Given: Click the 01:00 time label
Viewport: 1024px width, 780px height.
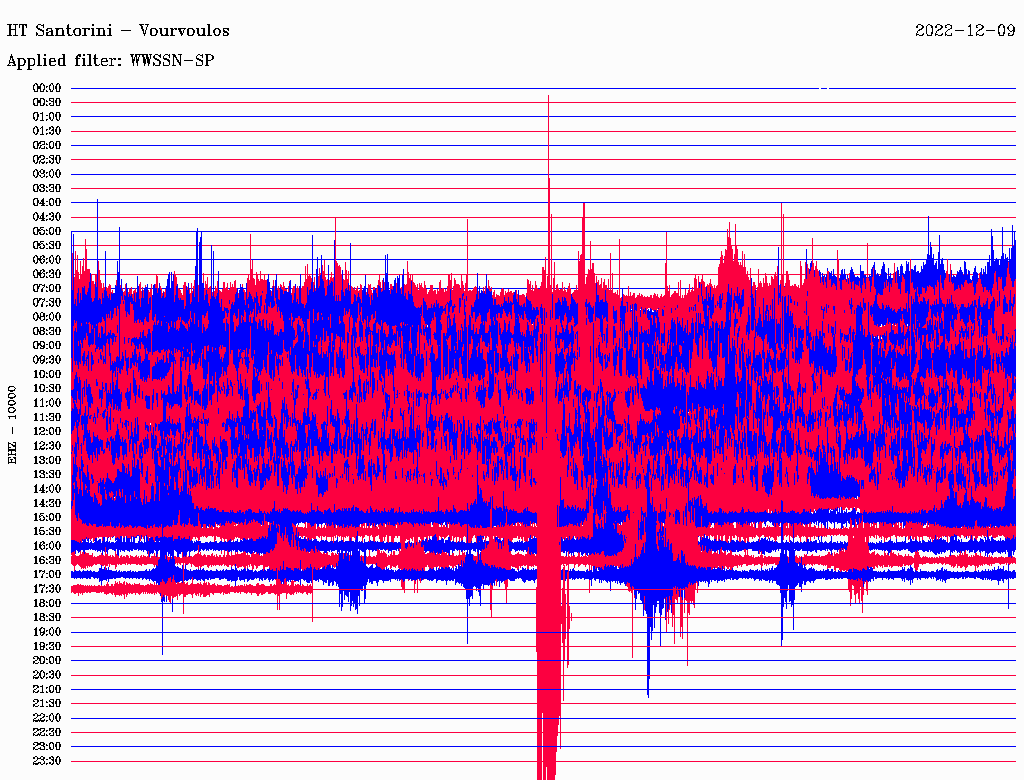Looking at the screenshot, I should 47,117.
